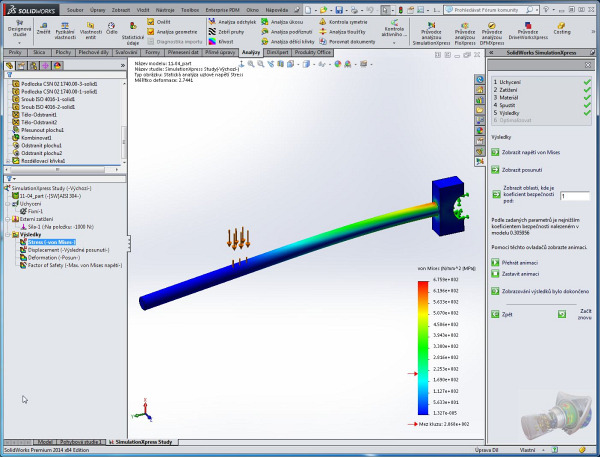
Task: Expand Rozdělovací křivka1 tree node
Action: tap(8, 161)
